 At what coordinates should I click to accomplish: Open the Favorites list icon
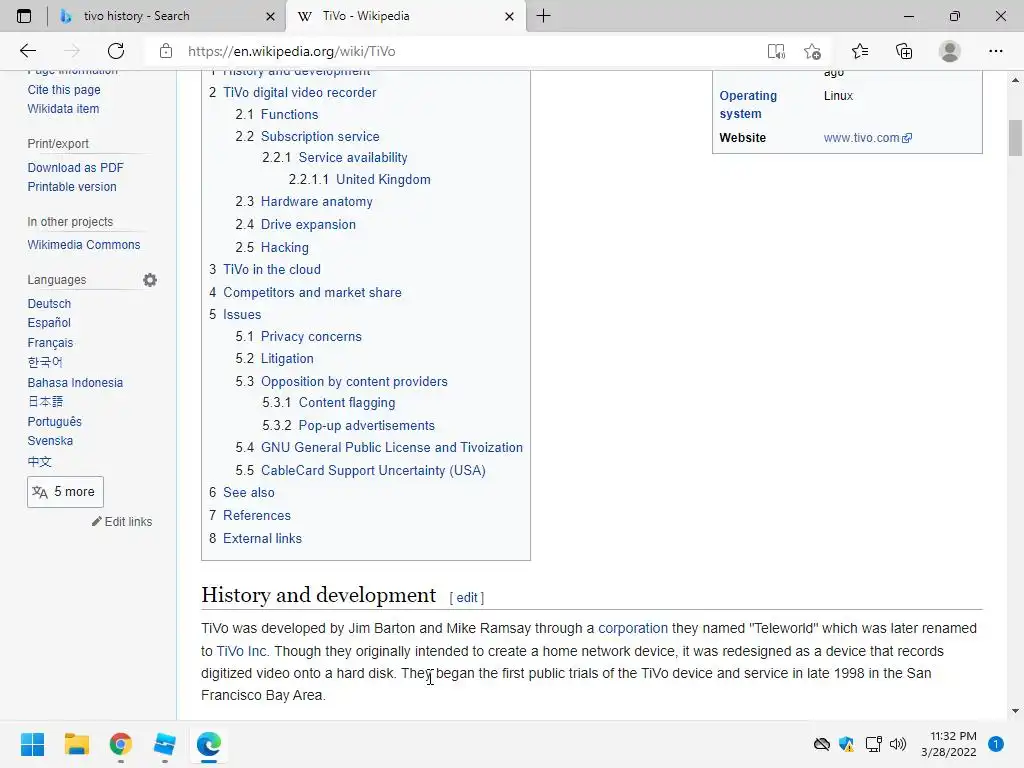(860, 51)
